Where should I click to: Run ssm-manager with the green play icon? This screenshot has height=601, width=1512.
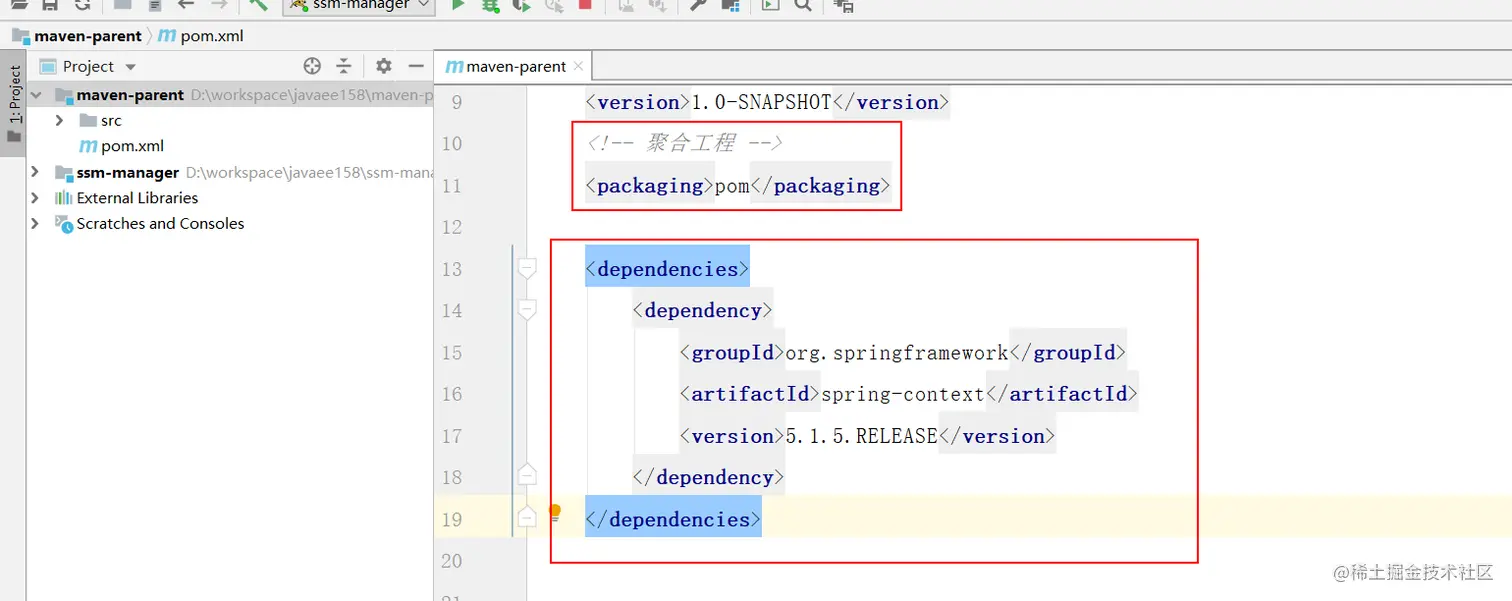tap(458, 5)
